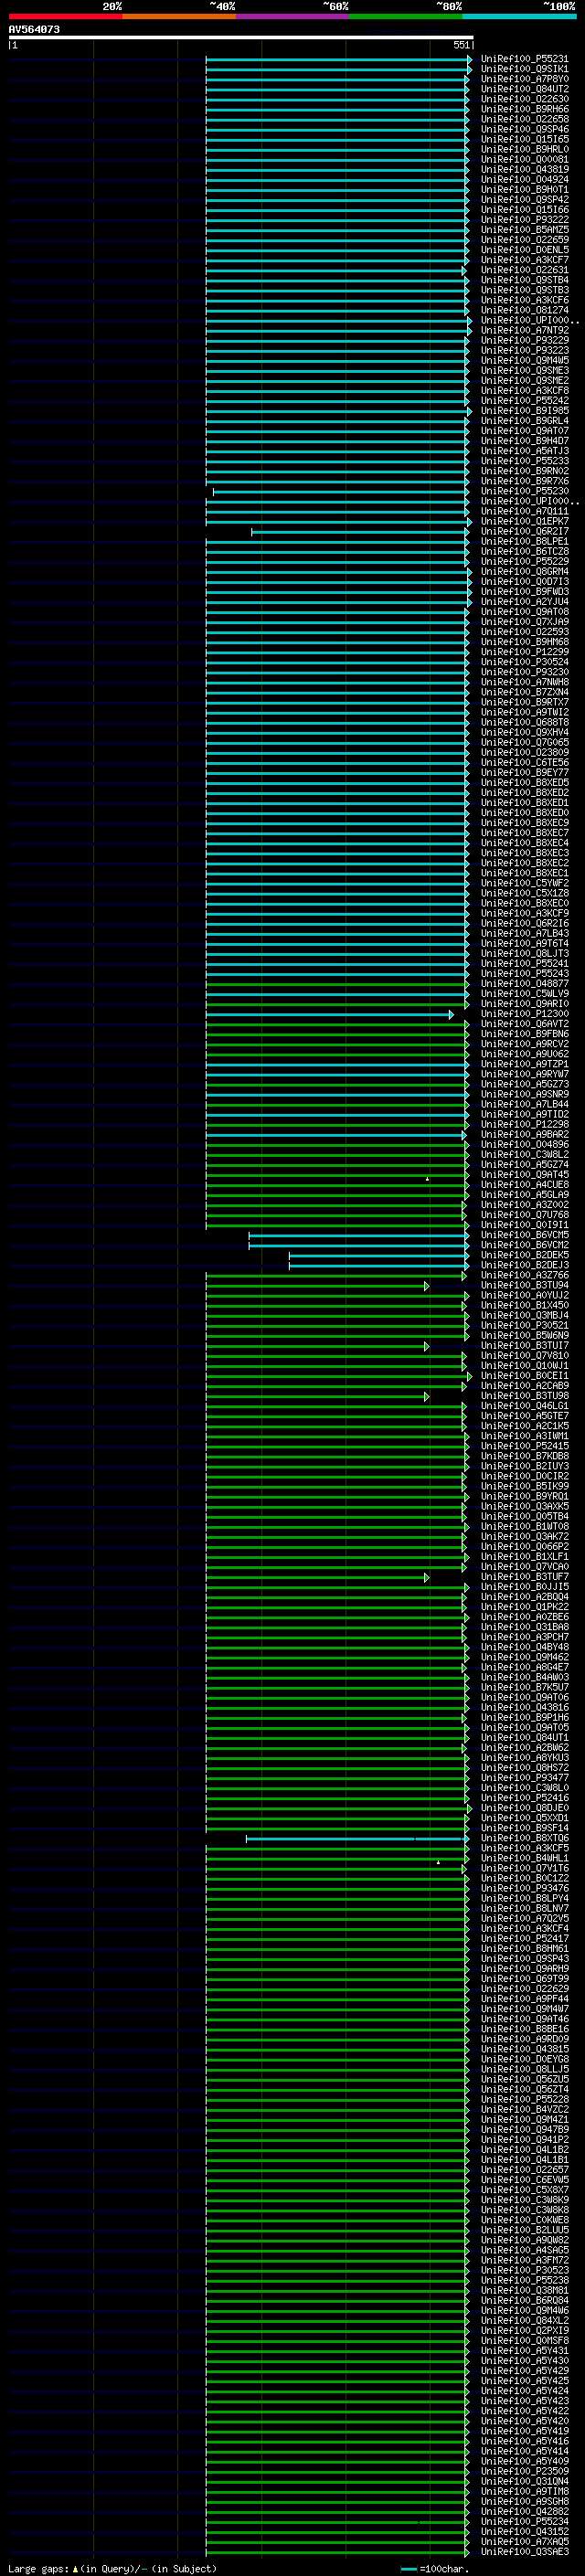Select hit UniRef100_B9HRL0
585x2576 pixels.
(525, 149)
